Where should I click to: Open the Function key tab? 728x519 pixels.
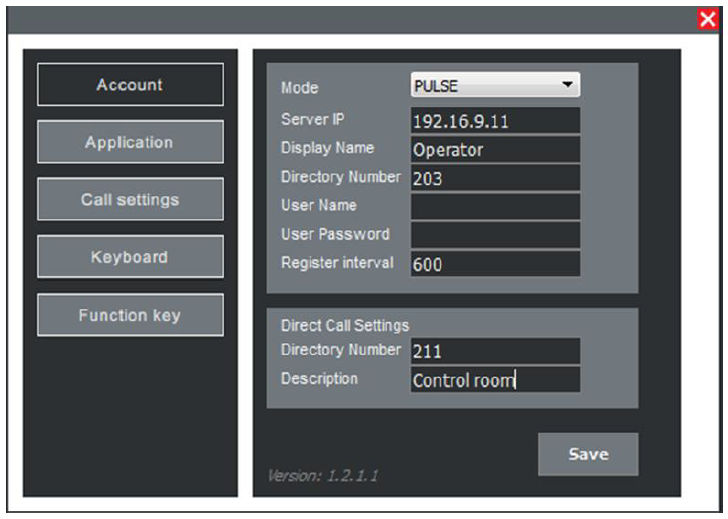click(130, 315)
